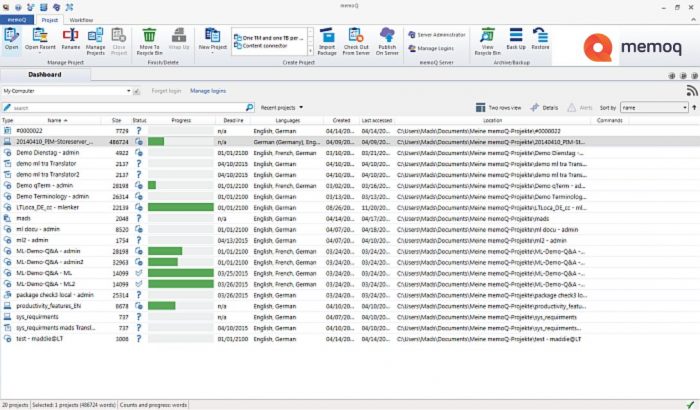This screenshot has width=700, height=410.
Task: Click in the project search field
Action: pos(127,108)
